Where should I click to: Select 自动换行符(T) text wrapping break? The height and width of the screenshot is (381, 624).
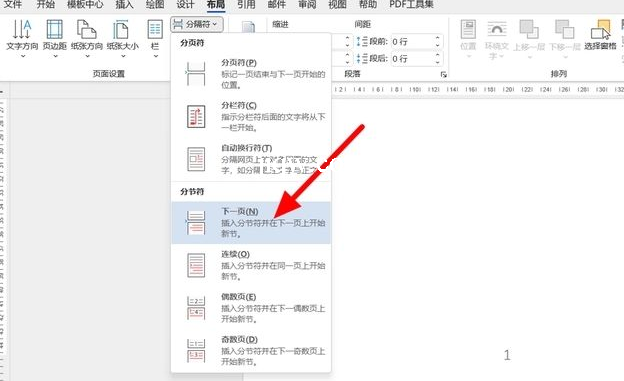[x=251, y=159]
